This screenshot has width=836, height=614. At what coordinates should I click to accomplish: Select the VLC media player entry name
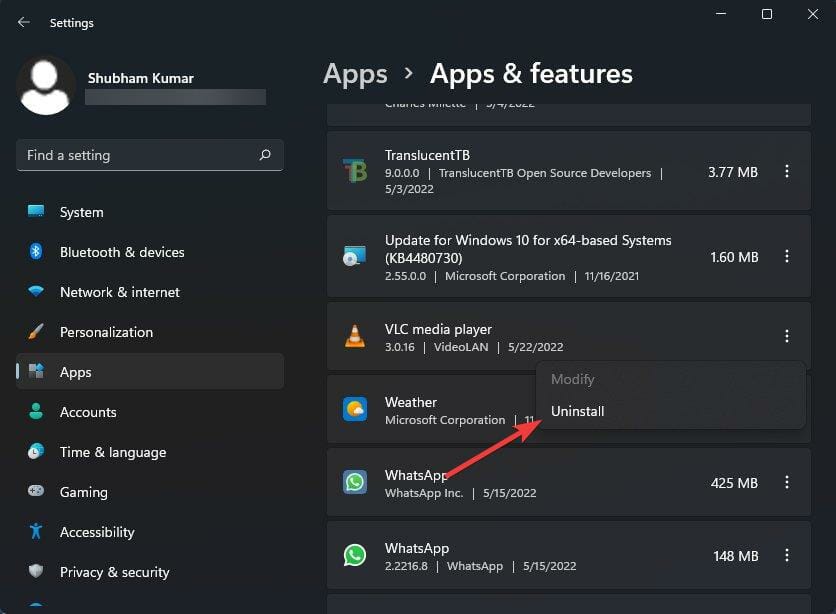438,329
